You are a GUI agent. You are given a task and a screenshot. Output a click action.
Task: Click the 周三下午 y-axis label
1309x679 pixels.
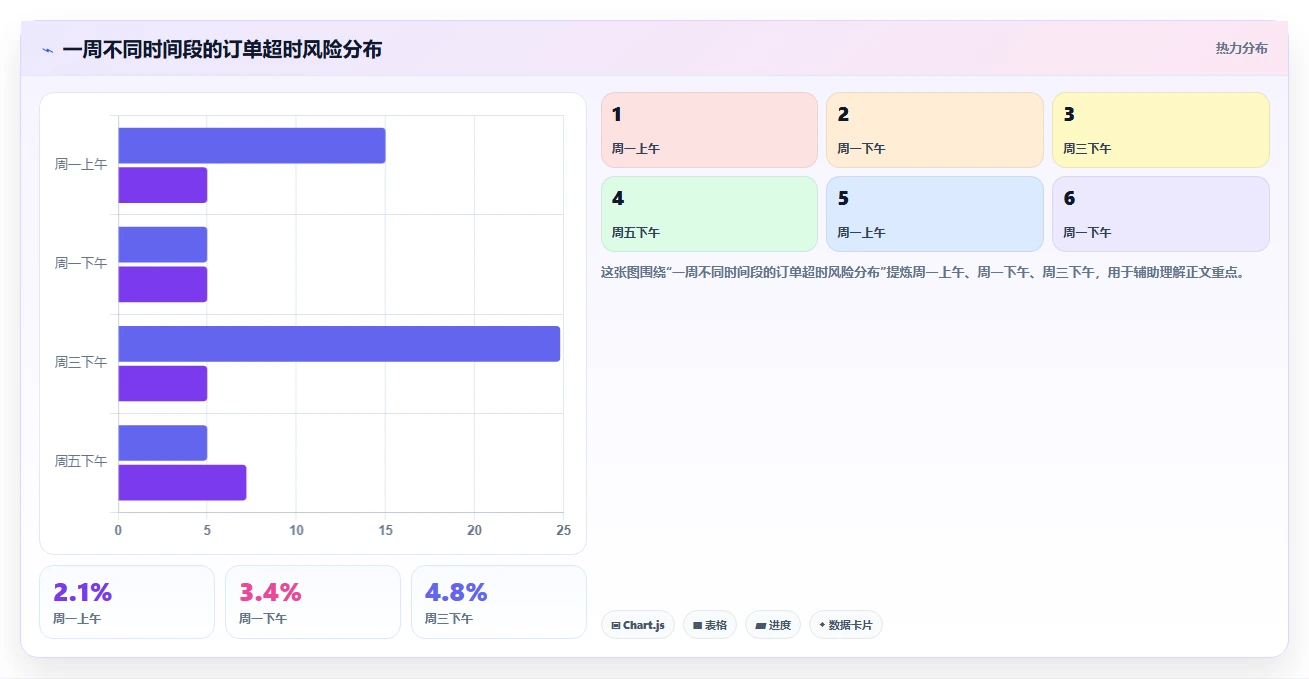point(81,363)
